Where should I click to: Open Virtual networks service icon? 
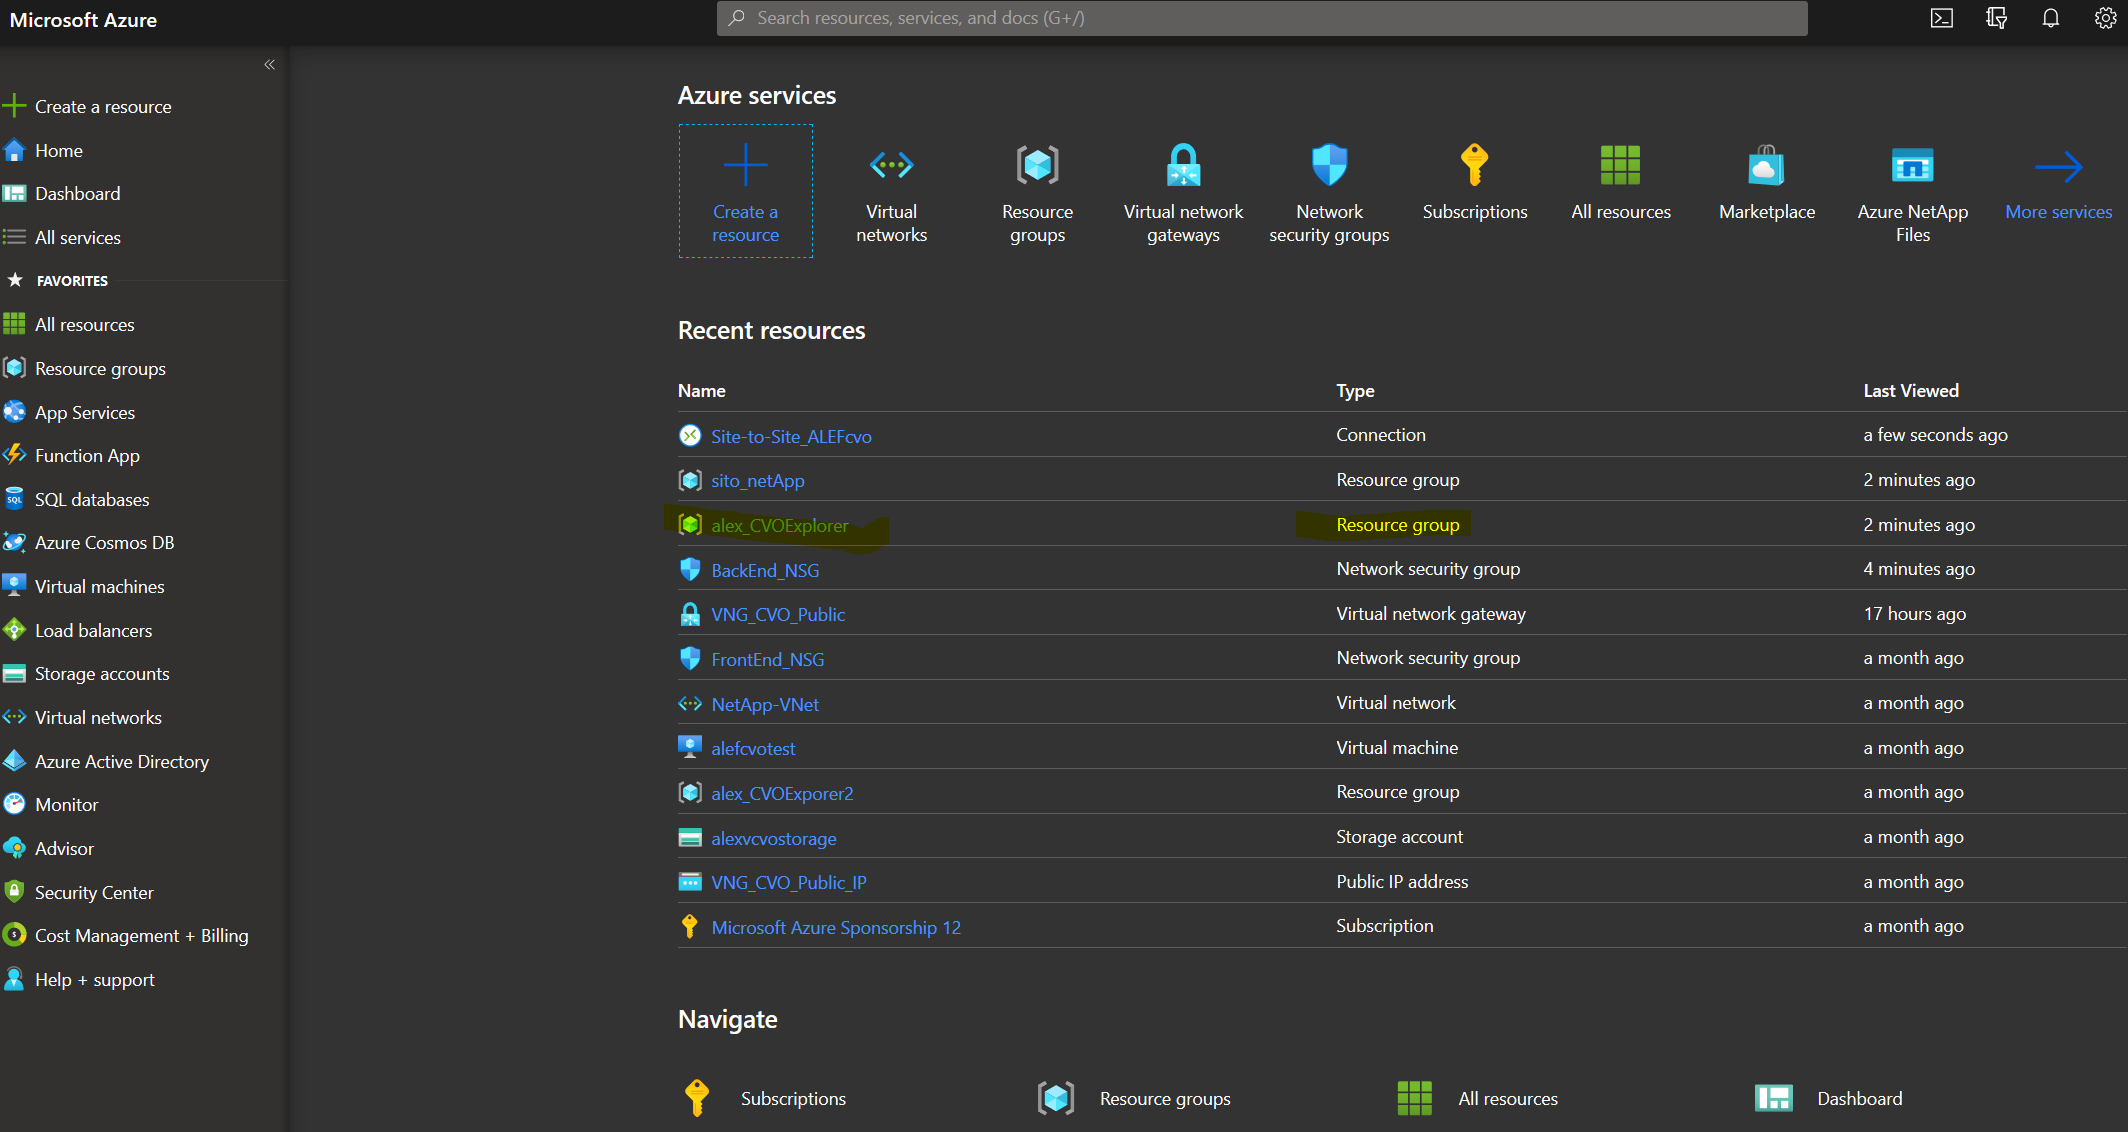coord(891,165)
